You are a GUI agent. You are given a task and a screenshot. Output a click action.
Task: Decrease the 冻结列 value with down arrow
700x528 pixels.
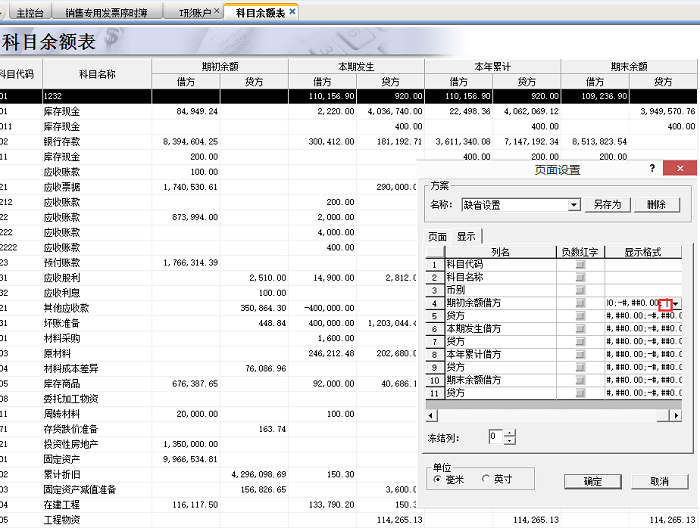[510, 441]
